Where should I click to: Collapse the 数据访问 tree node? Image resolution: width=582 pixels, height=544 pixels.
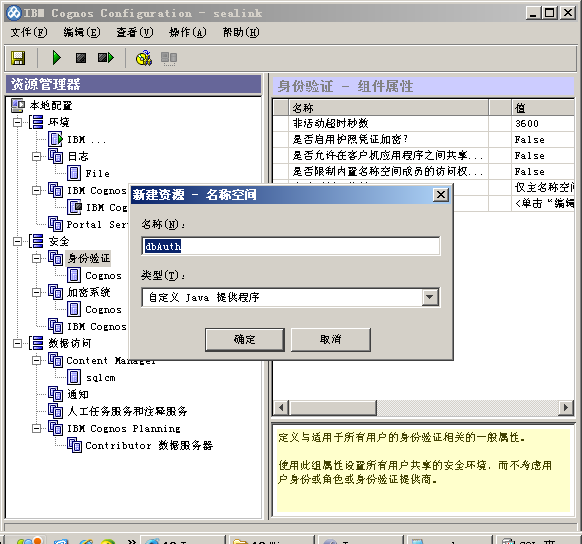pyautogui.click(x=17, y=343)
